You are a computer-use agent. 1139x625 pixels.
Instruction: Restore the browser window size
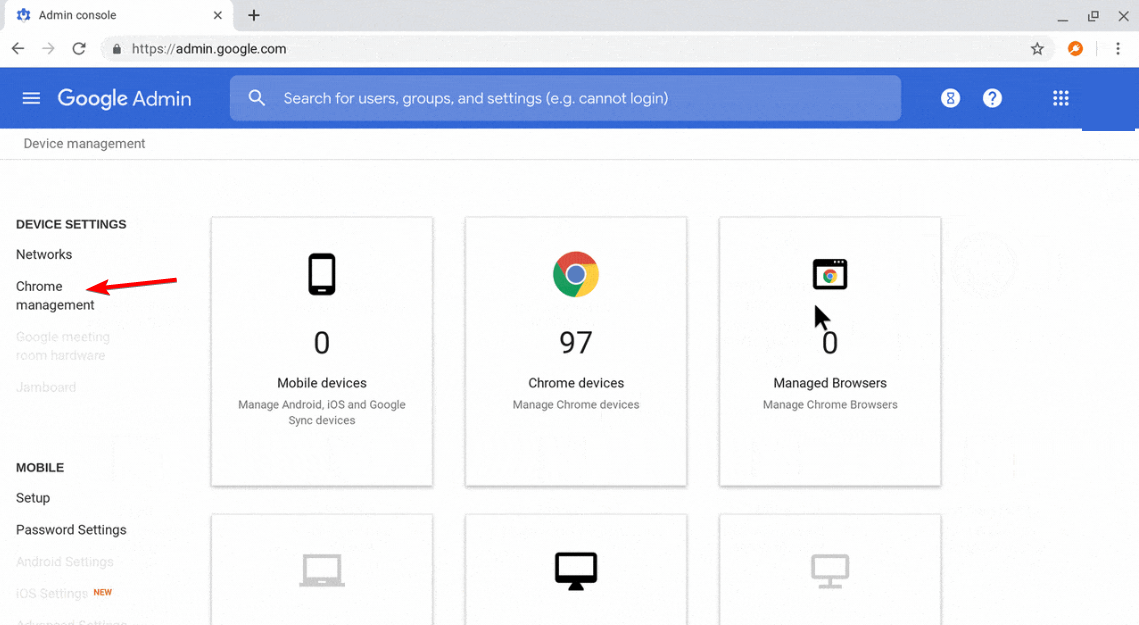click(1093, 16)
